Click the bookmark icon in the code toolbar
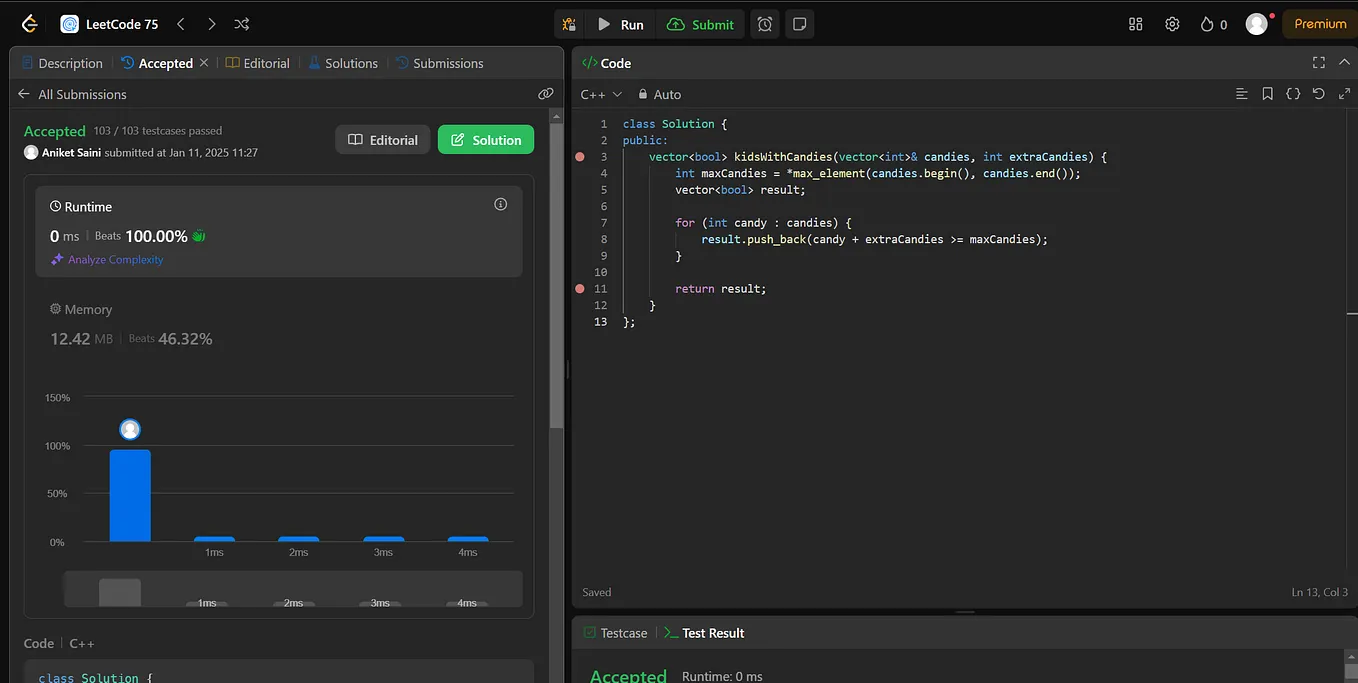The height and width of the screenshot is (683, 1358). point(1267,93)
